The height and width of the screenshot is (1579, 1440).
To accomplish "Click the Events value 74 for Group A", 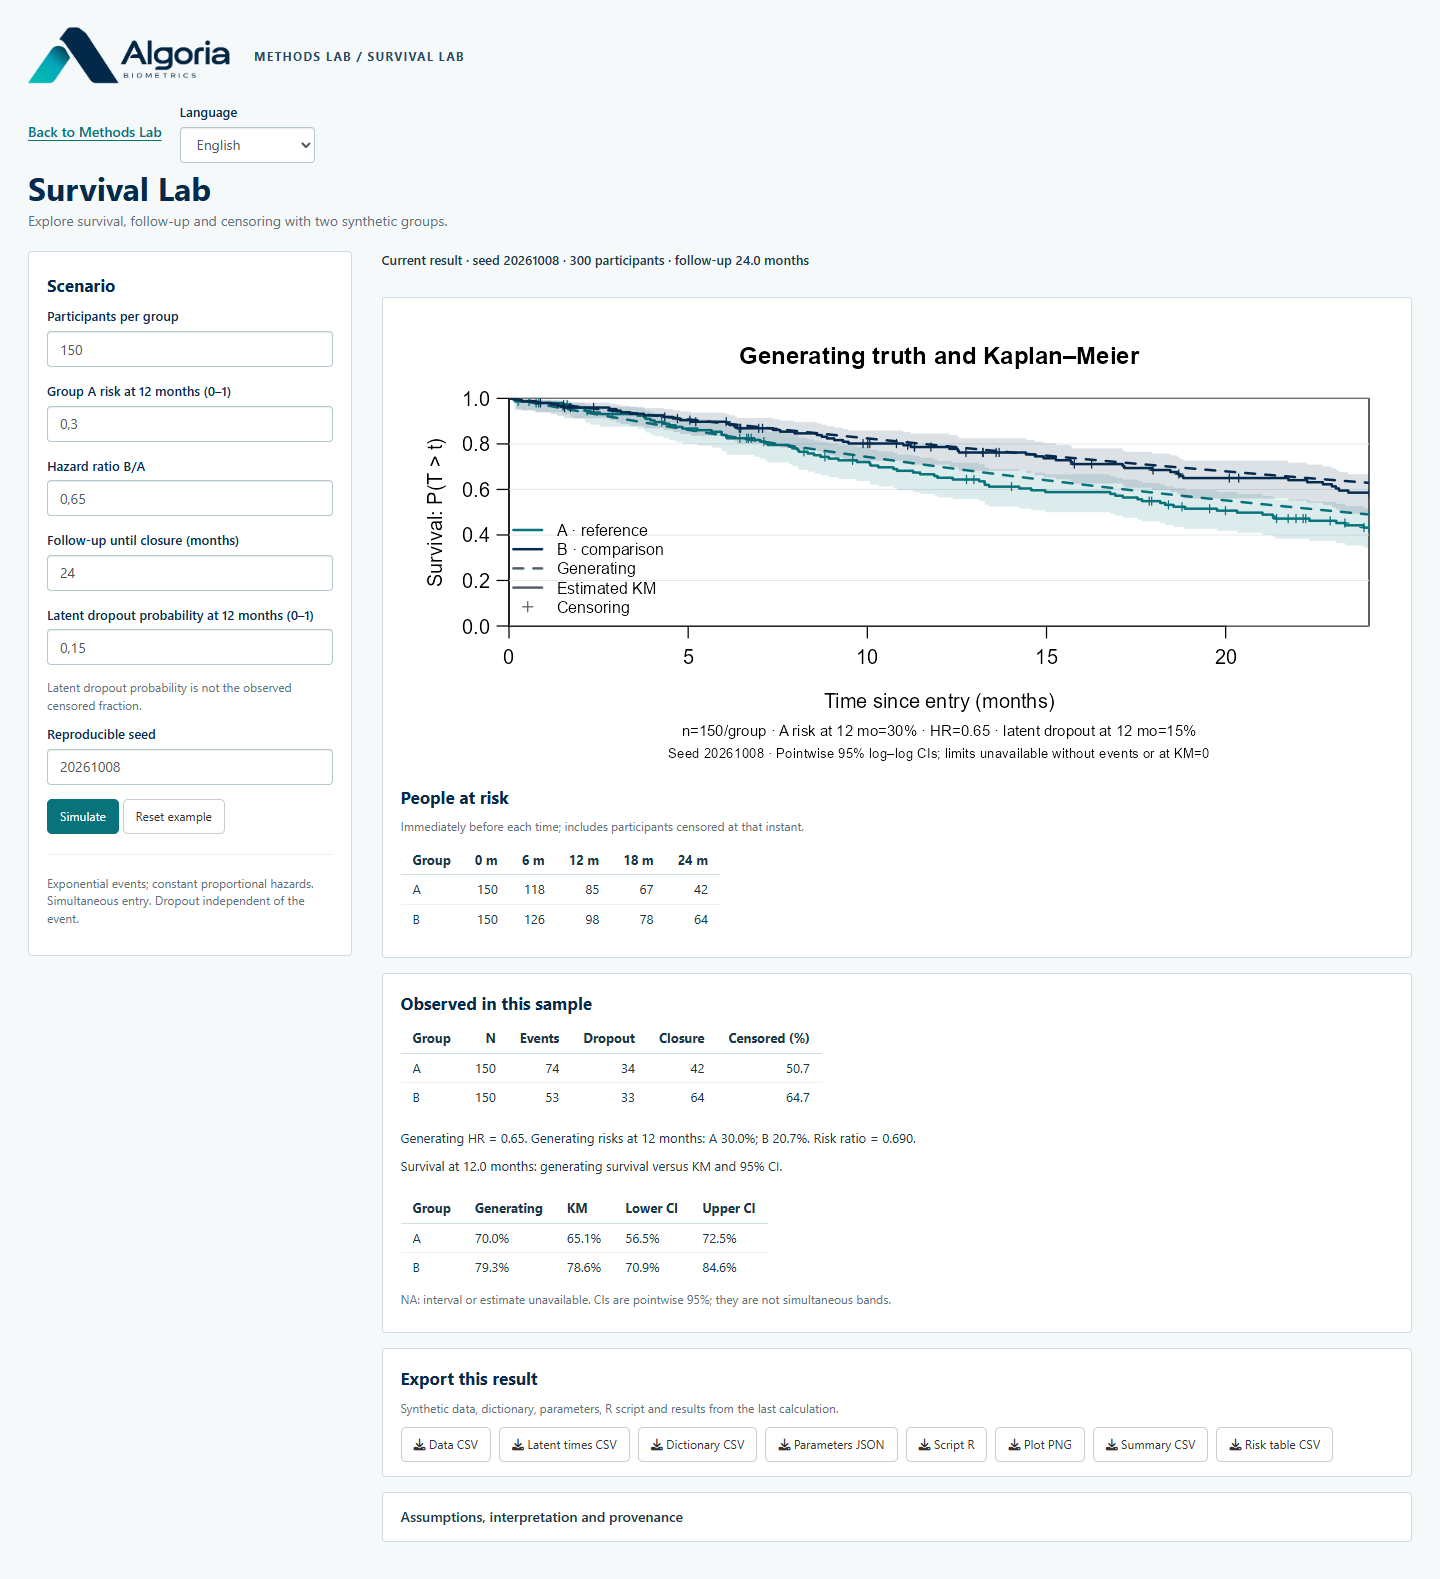I will (x=552, y=1069).
